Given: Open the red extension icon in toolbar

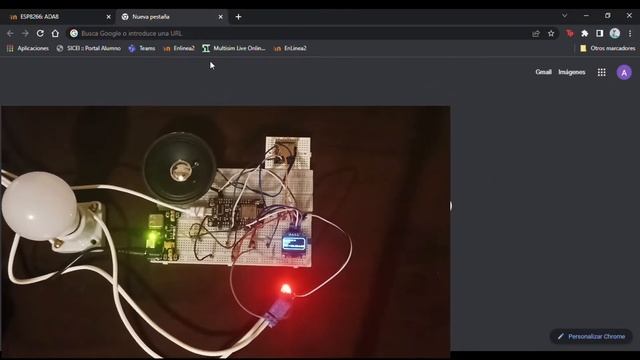Looking at the screenshot, I should coord(570,33).
